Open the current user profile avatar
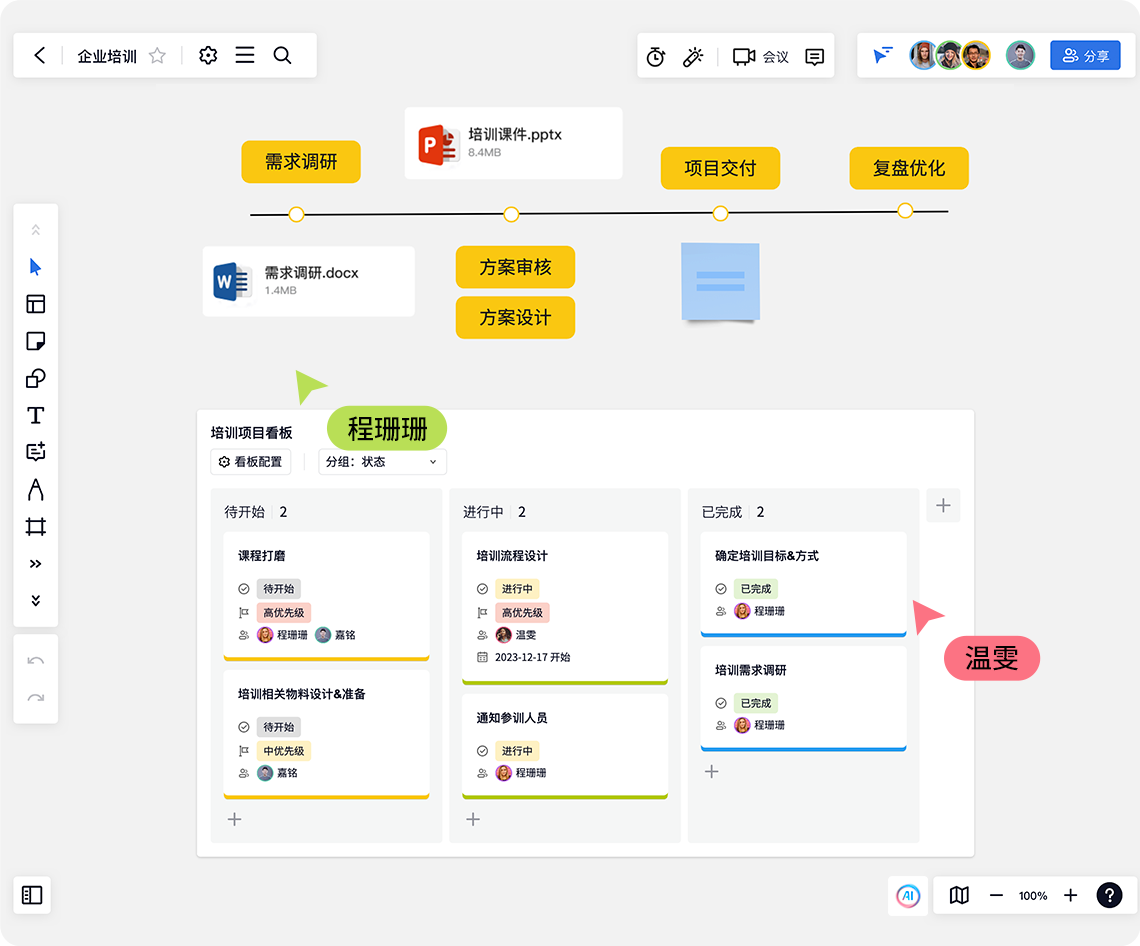 coord(1020,55)
